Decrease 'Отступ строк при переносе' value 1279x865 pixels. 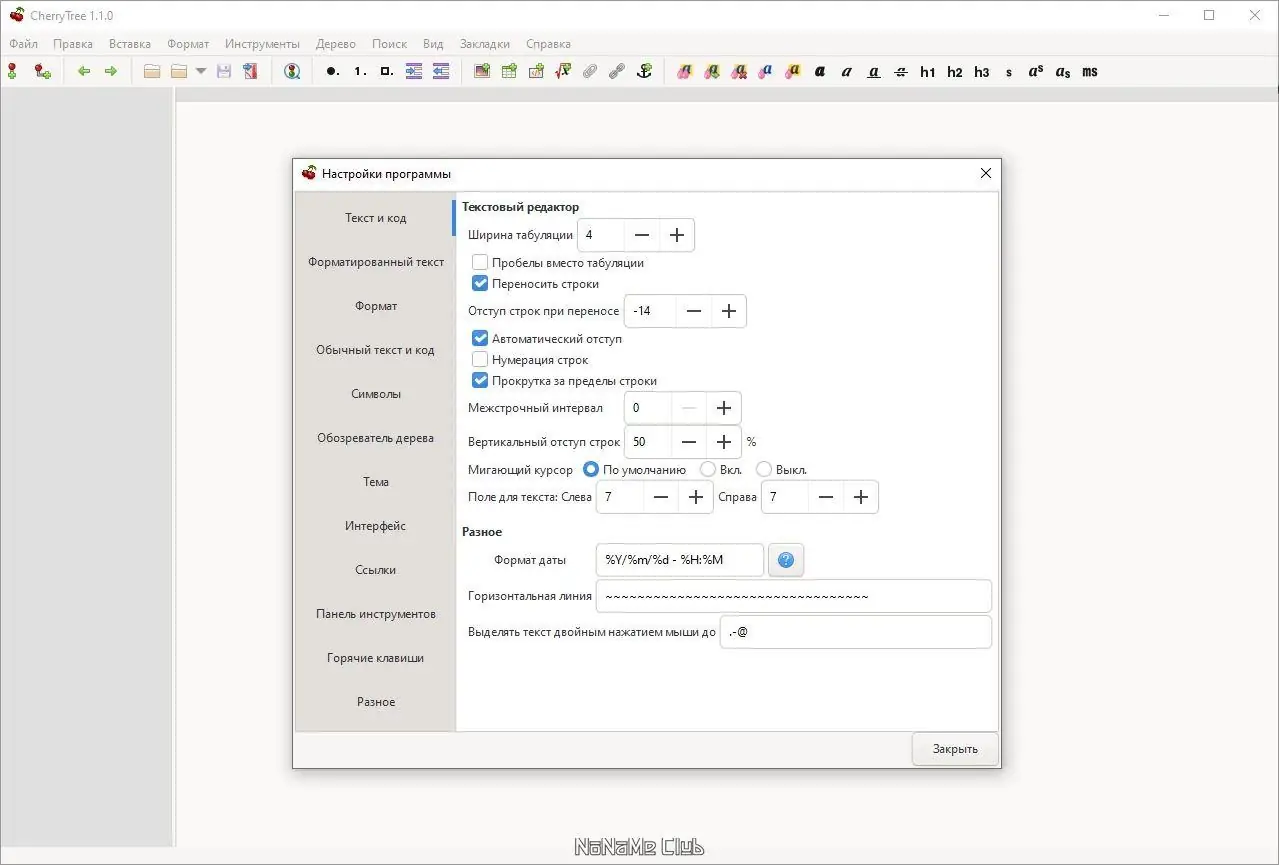coord(694,311)
